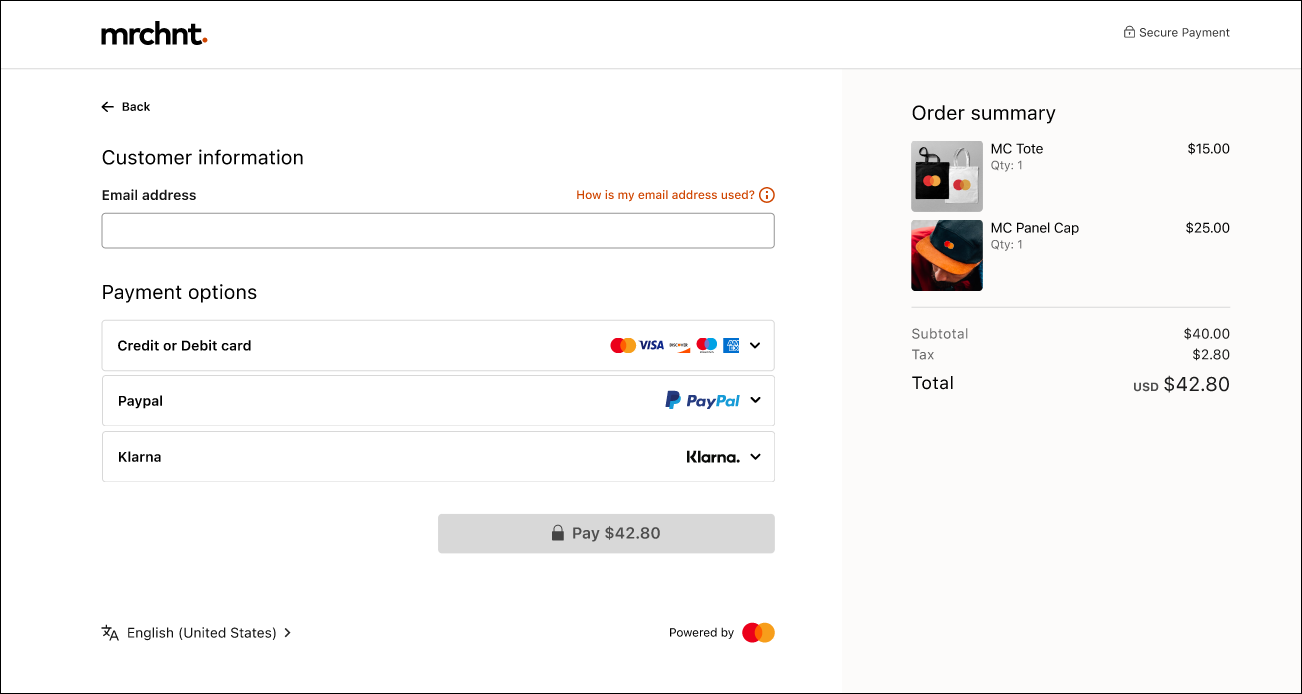Click the Discover card logo

tap(679, 346)
